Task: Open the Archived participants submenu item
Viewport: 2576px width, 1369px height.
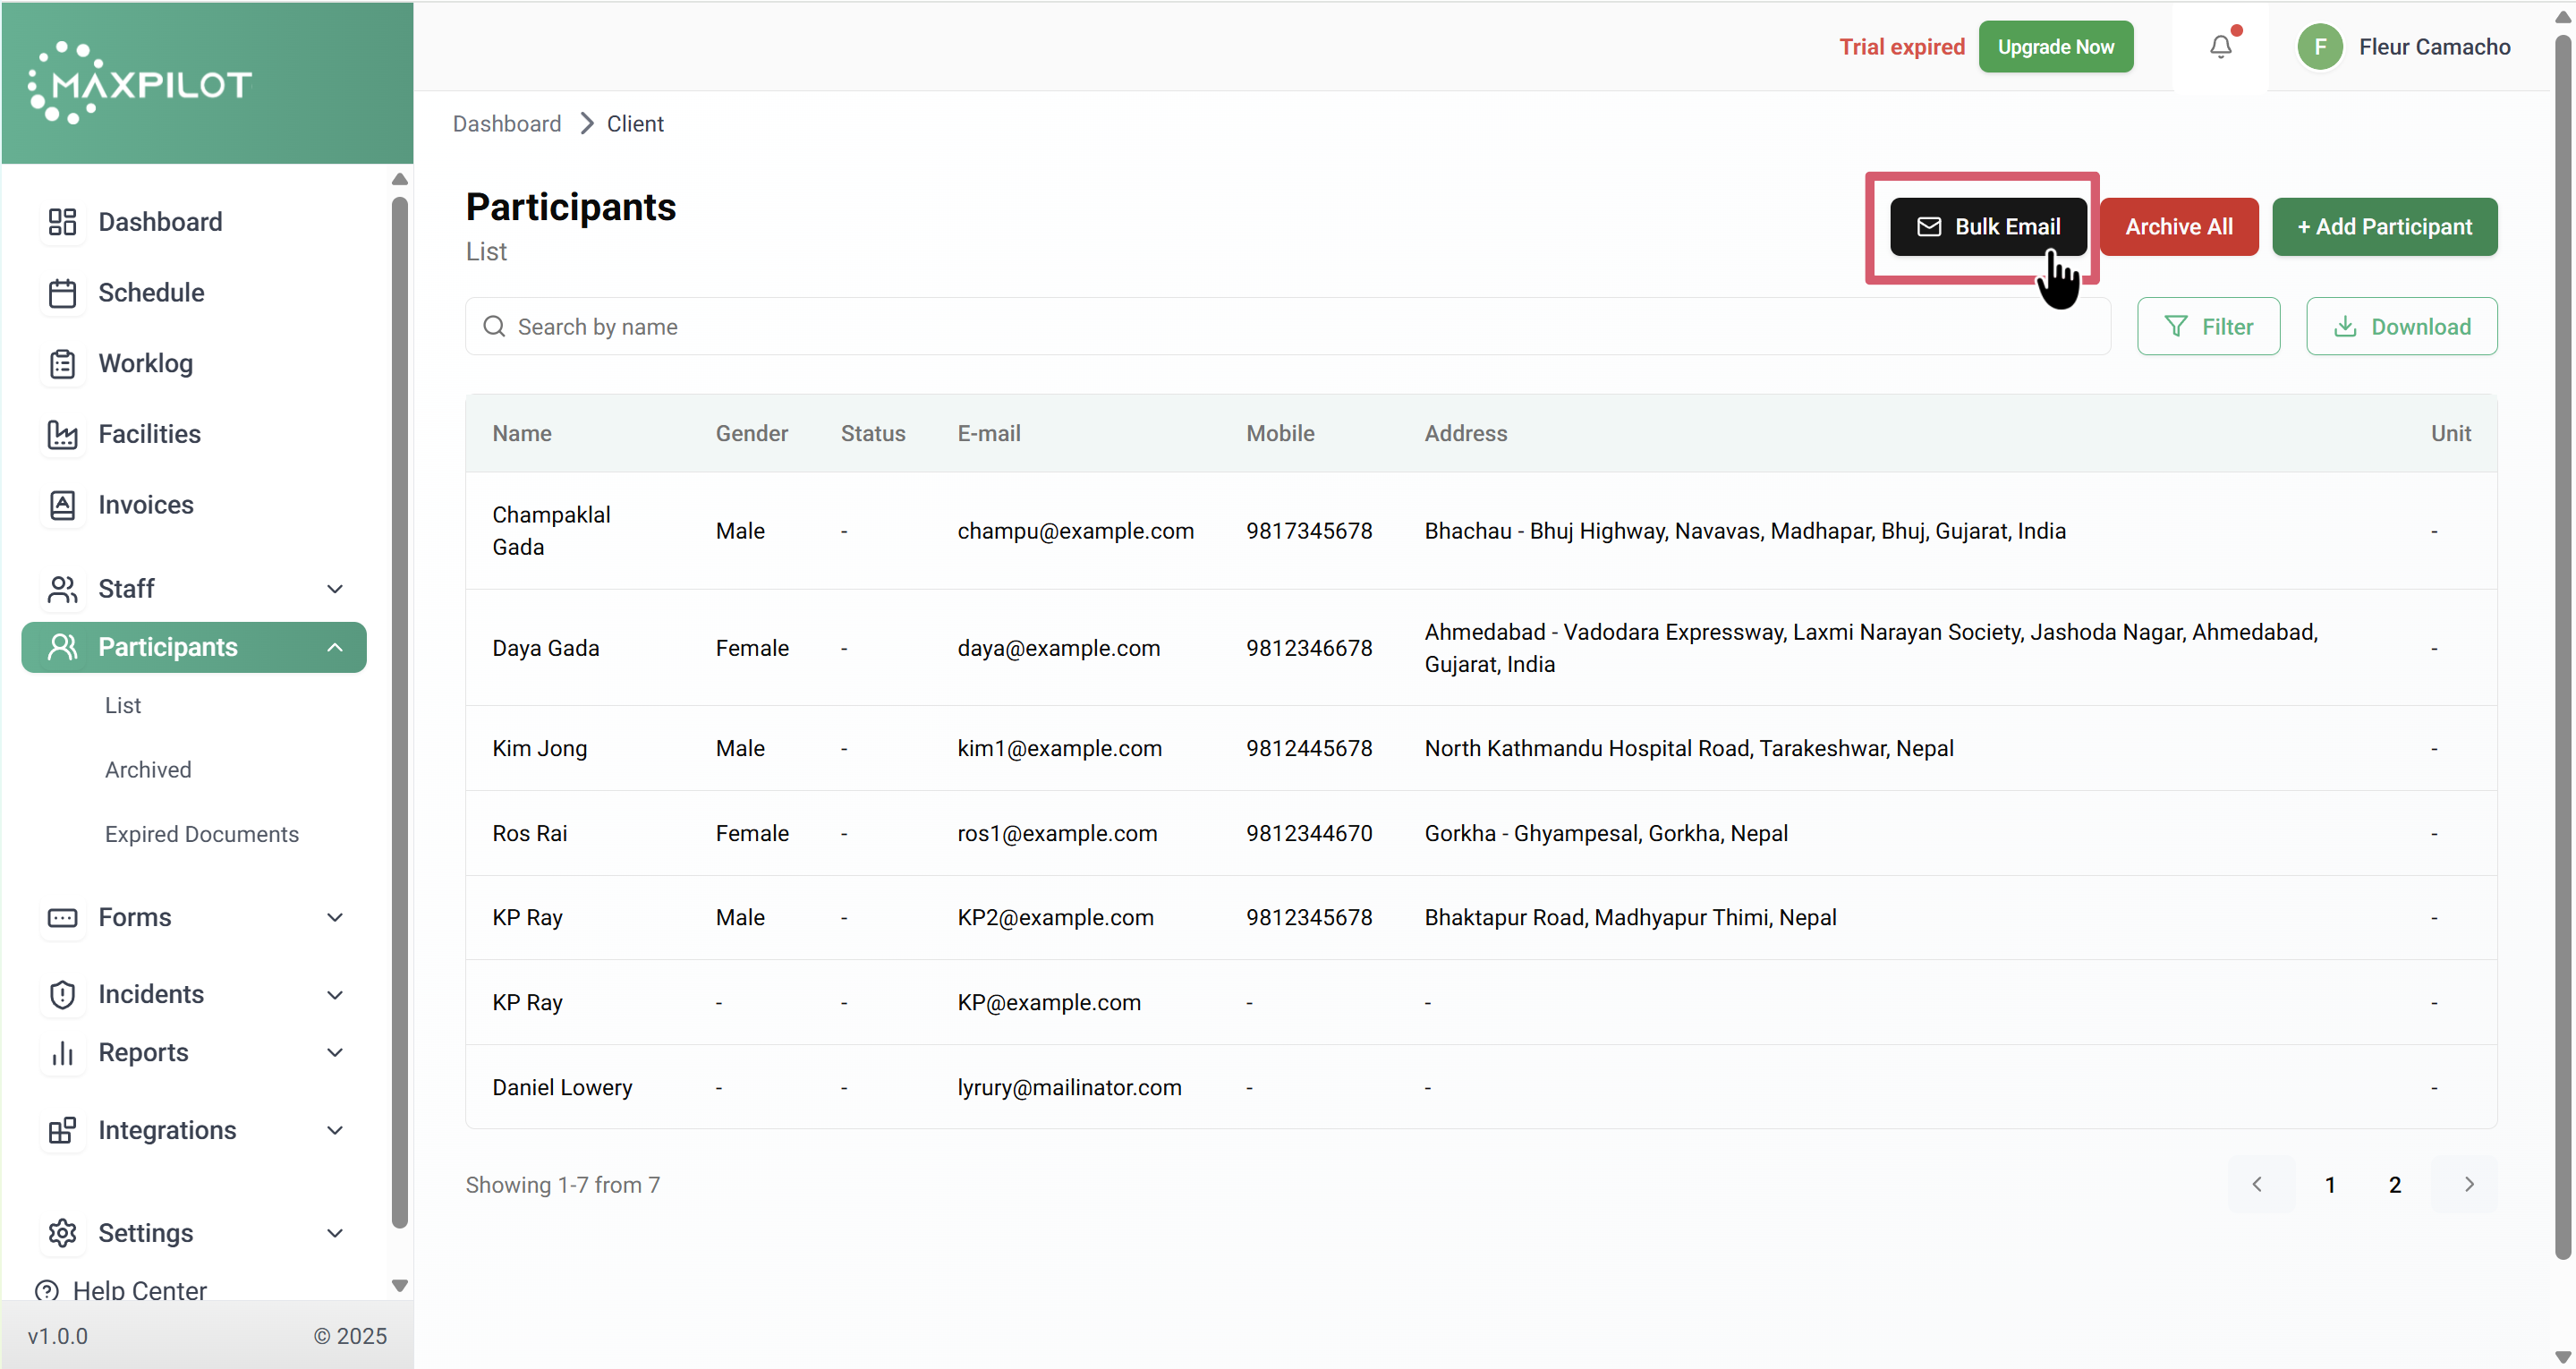Action: 148,769
